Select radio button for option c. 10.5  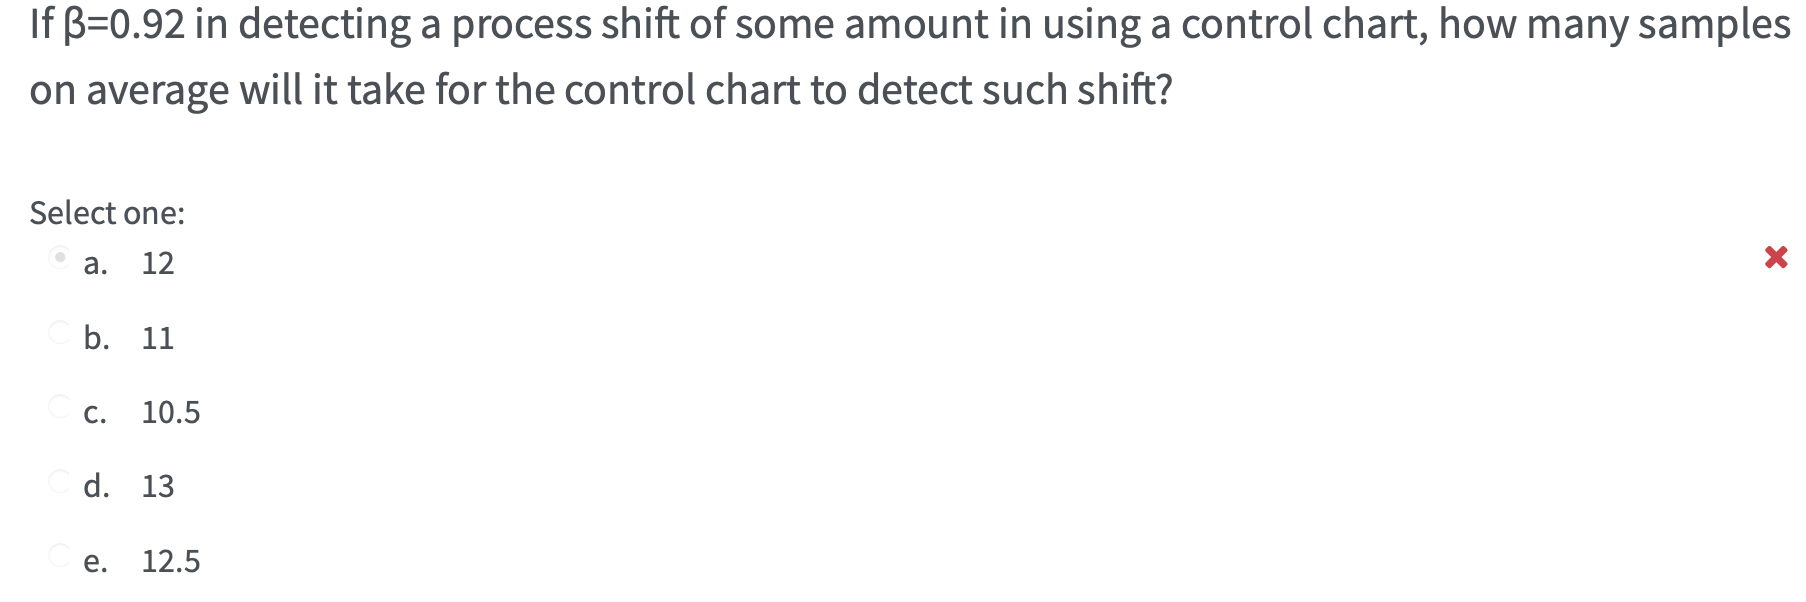(x=58, y=404)
